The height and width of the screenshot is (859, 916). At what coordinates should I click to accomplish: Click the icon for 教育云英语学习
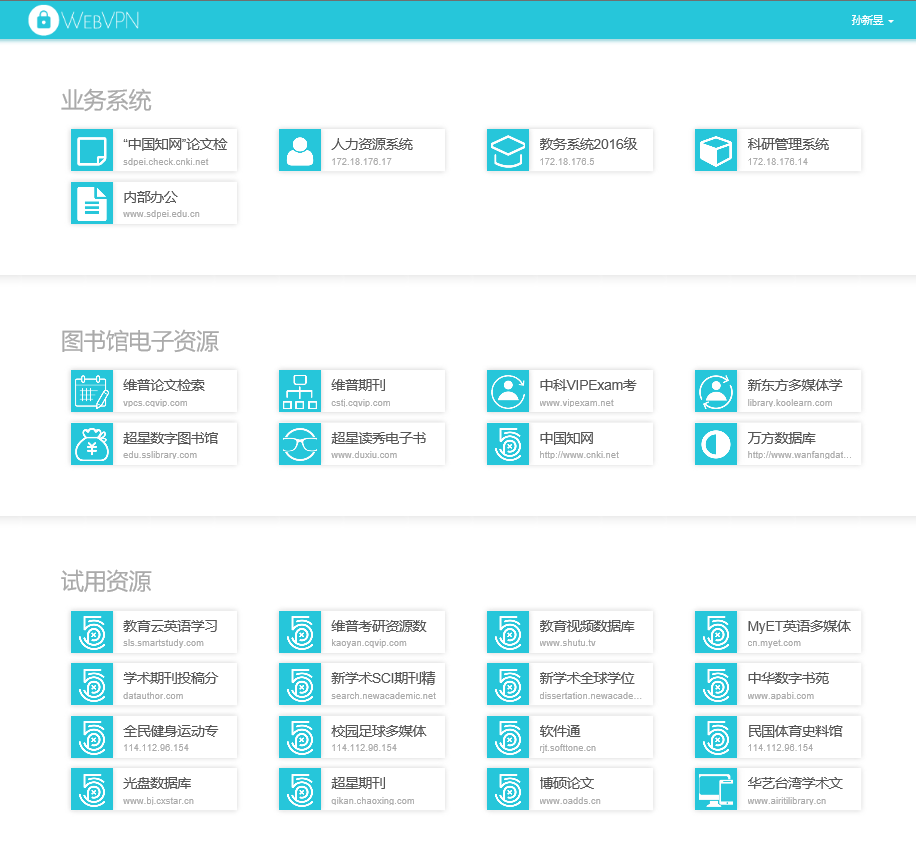(x=92, y=632)
